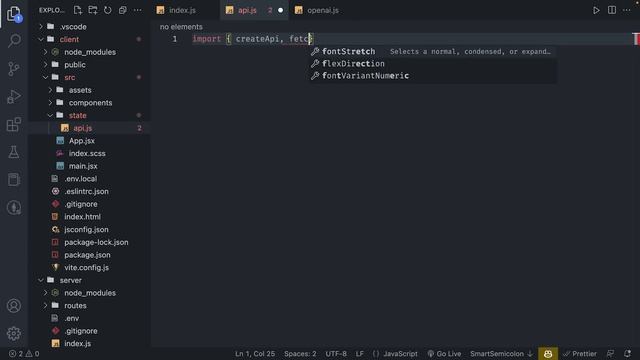
Task: Expand the components folder
Action: pos(89,102)
